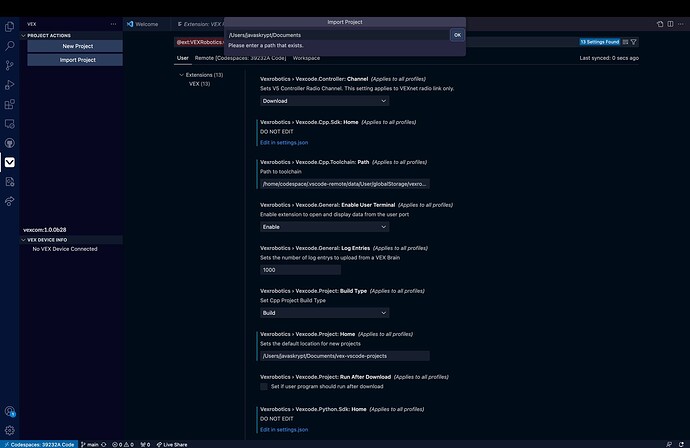Image resolution: width=690 pixels, height=448 pixels.
Task: Select the Workspace settings tab
Action: point(306,58)
